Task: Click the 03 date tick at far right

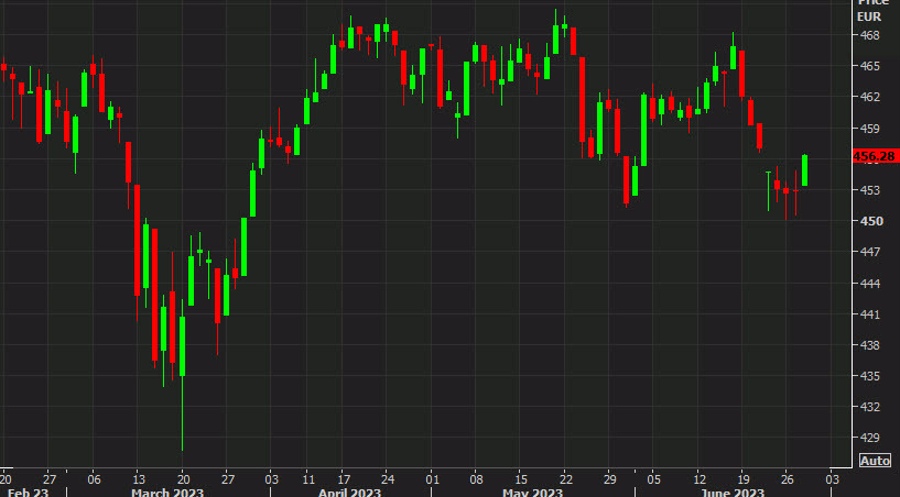Action: [x=832, y=478]
